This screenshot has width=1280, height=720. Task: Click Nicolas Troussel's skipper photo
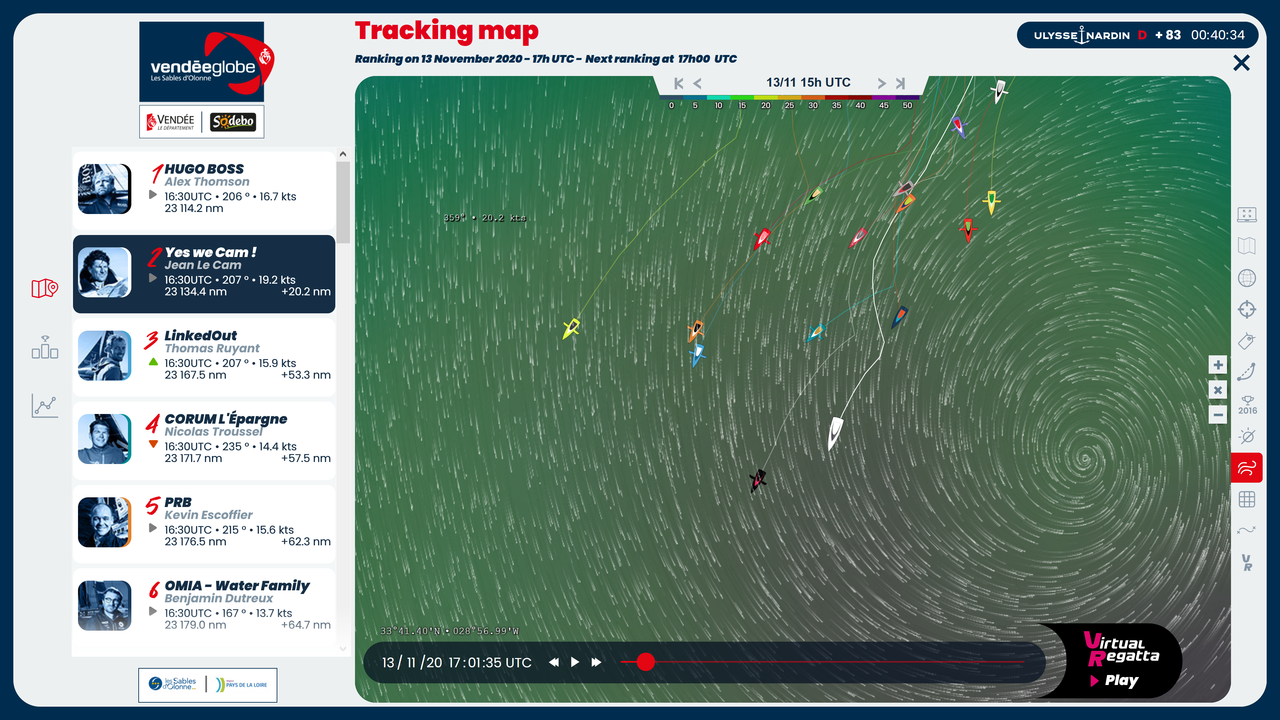[x=105, y=439]
